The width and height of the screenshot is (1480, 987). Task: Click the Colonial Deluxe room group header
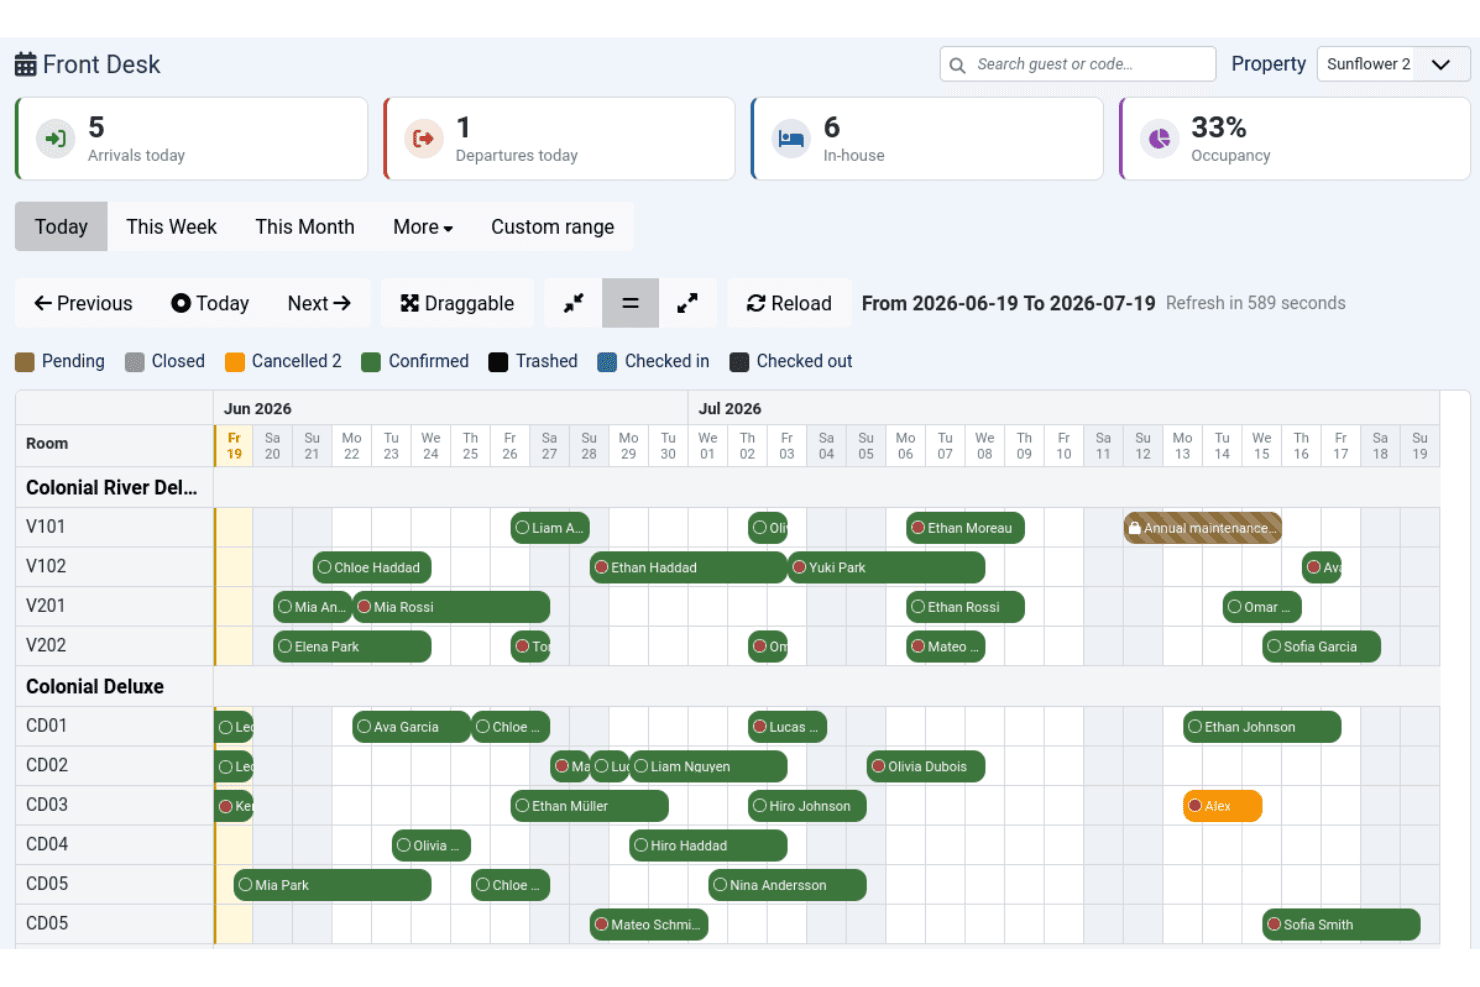click(95, 687)
